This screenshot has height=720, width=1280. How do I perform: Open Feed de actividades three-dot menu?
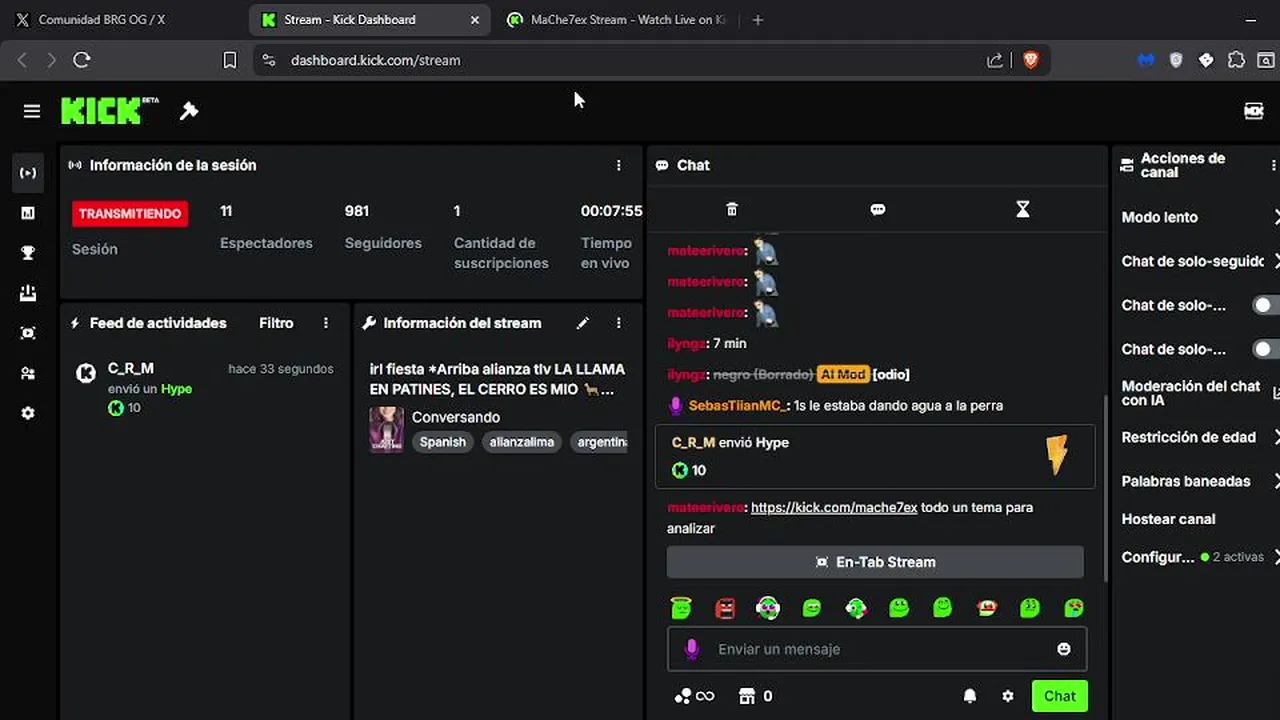(326, 323)
